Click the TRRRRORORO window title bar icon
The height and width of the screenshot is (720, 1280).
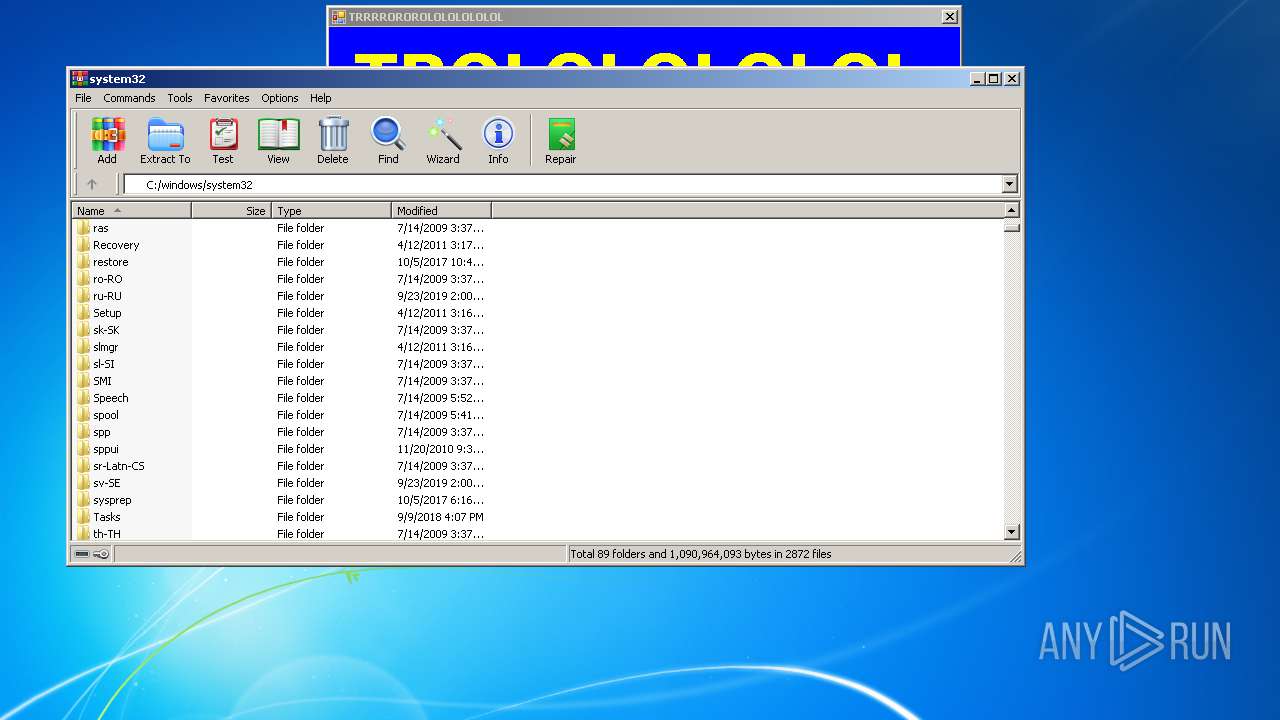(x=339, y=17)
